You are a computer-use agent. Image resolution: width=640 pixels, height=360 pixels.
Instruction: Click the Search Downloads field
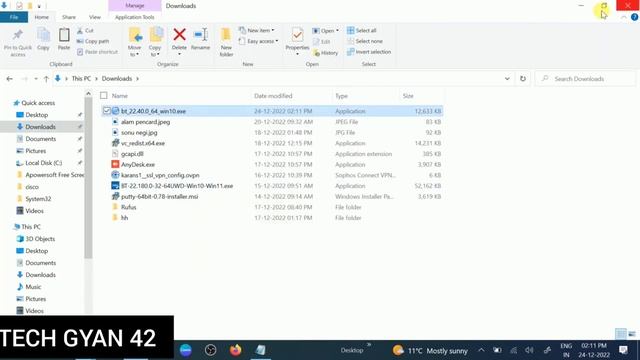click(x=585, y=79)
